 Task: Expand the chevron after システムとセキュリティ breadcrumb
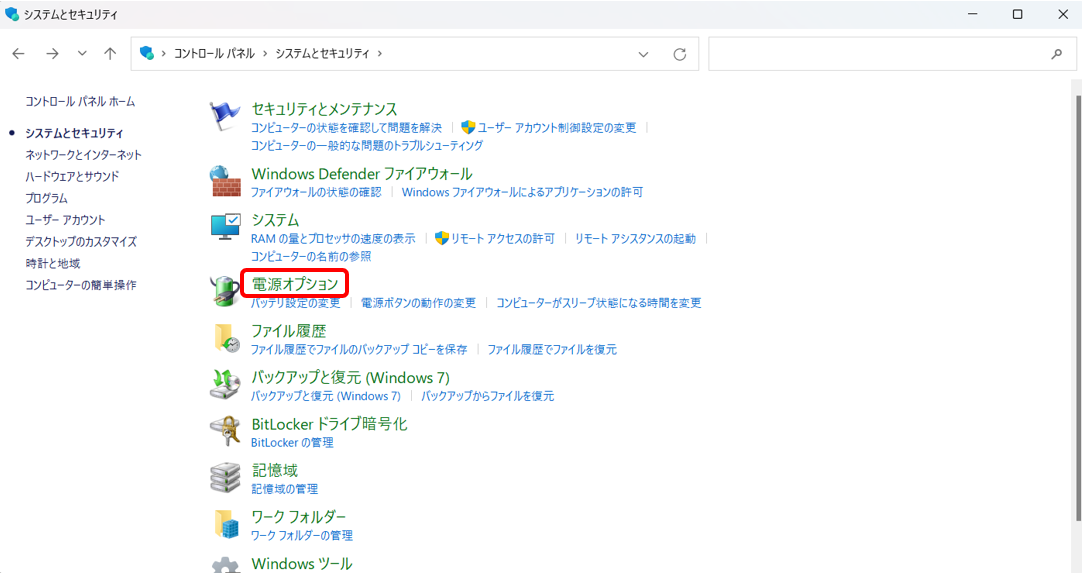[x=380, y=53]
